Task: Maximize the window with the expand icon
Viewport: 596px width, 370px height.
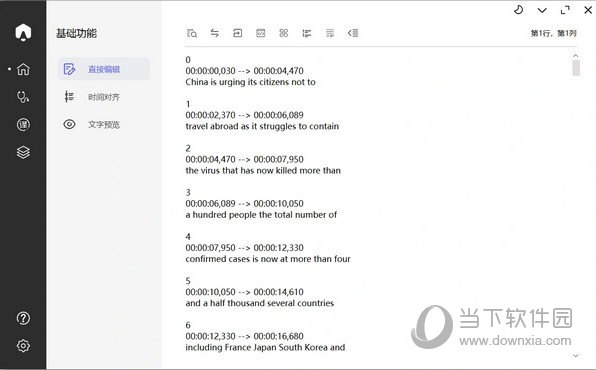Action: (565, 10)
